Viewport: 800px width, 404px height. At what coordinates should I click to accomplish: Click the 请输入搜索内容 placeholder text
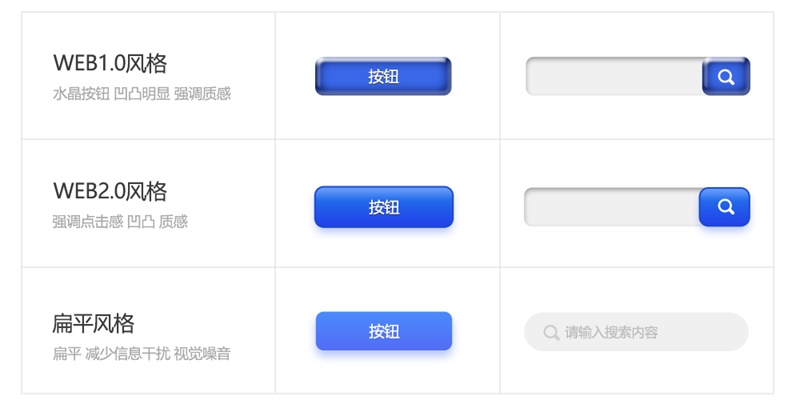pyautogui.click(x=611, y=333)
